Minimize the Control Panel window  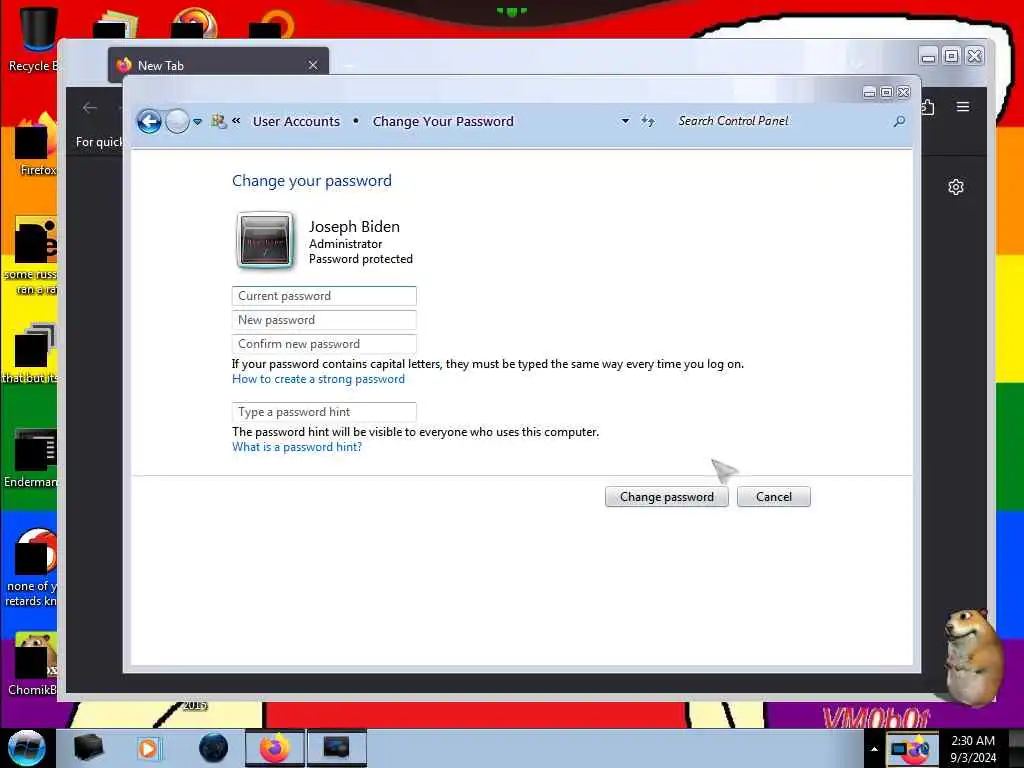[869, 93]
